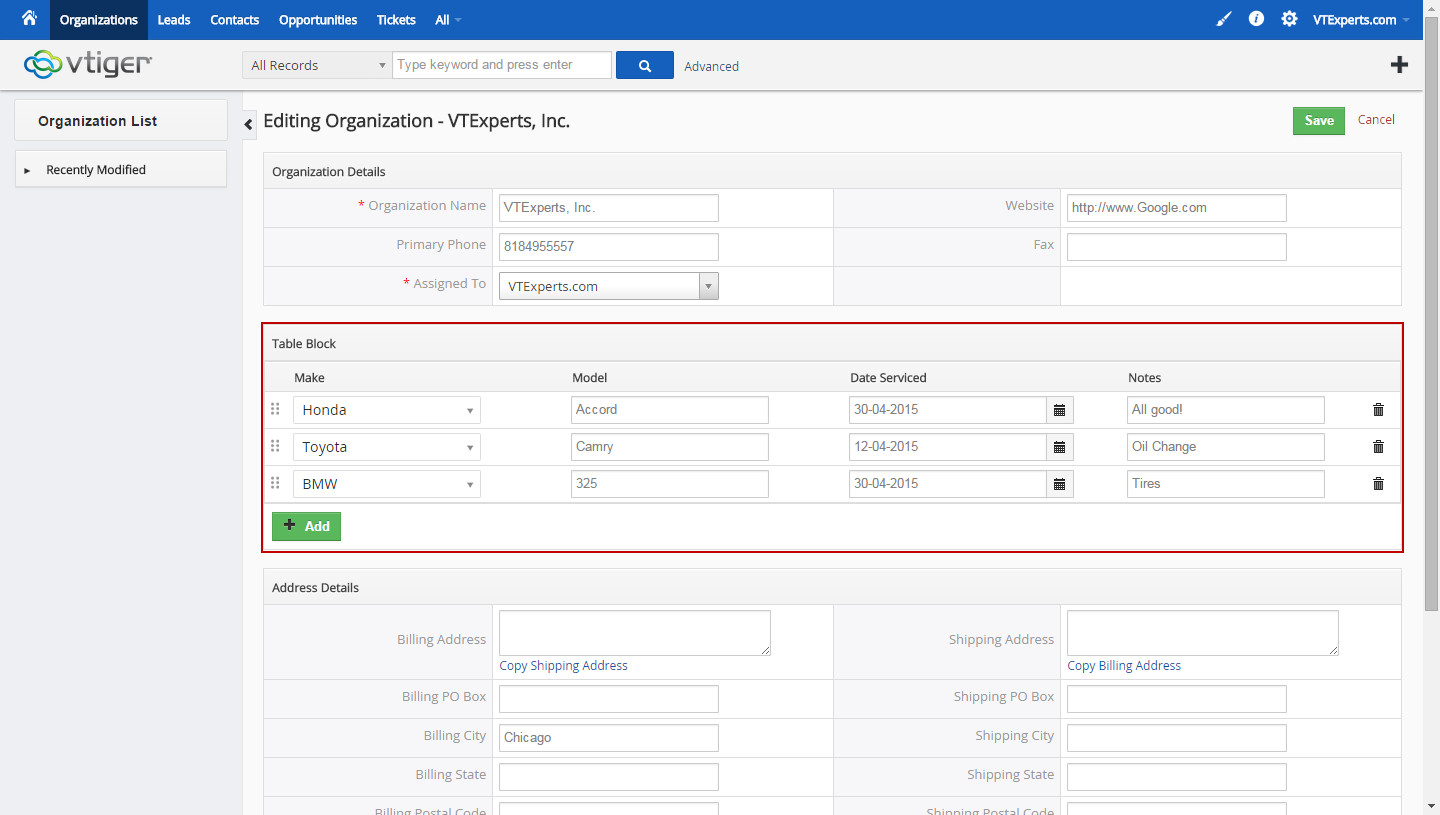The height and width of the screenshot is (815, 1440).
Task: Open the Tickets tab
Action: click(396, 20)
